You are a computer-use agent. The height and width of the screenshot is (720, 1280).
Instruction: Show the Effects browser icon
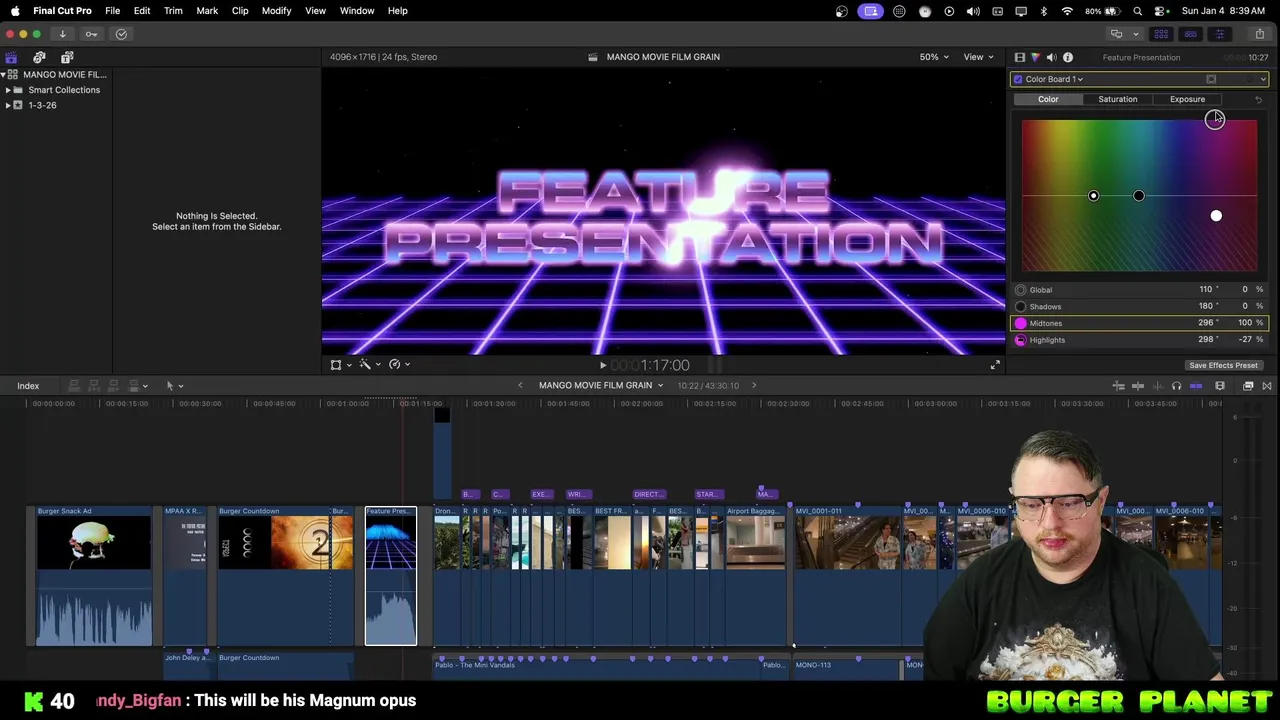[1248, 386]
